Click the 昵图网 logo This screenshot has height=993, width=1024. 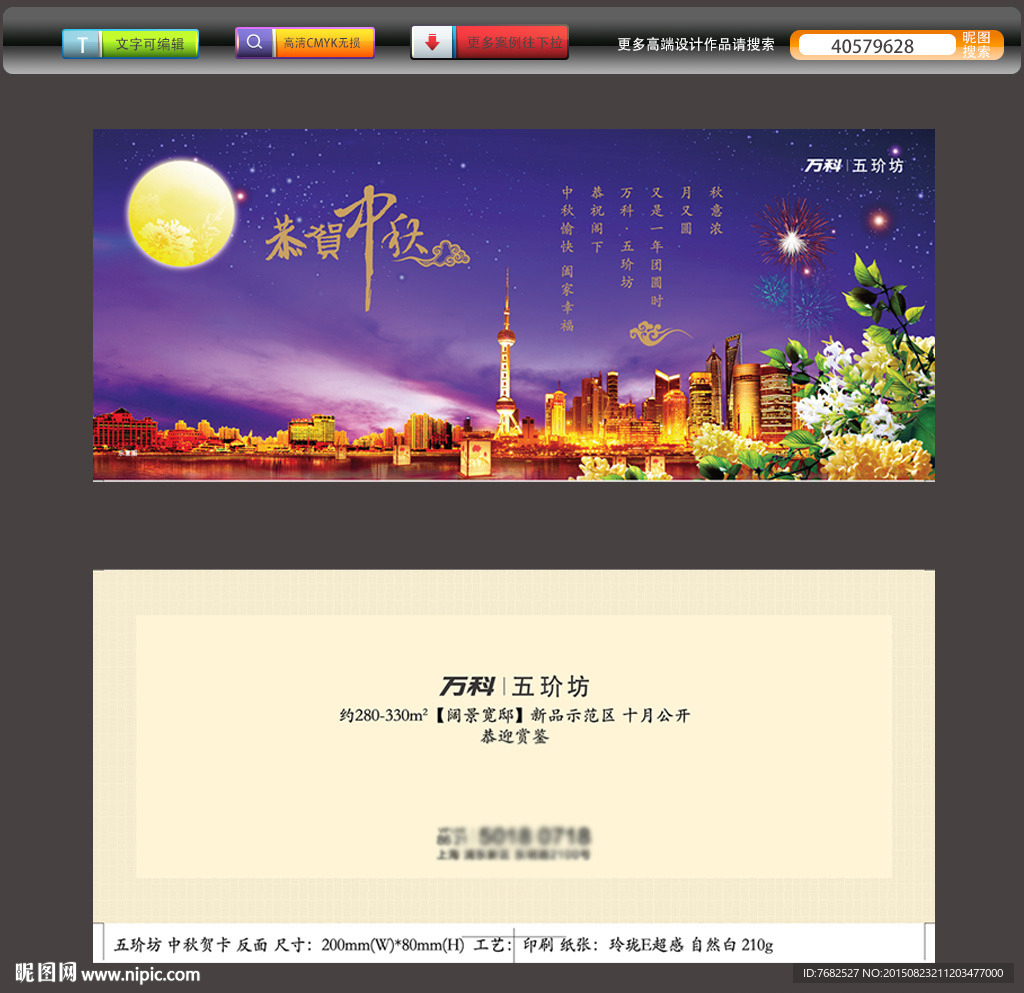pyautogui.click(x=46, y=973)
